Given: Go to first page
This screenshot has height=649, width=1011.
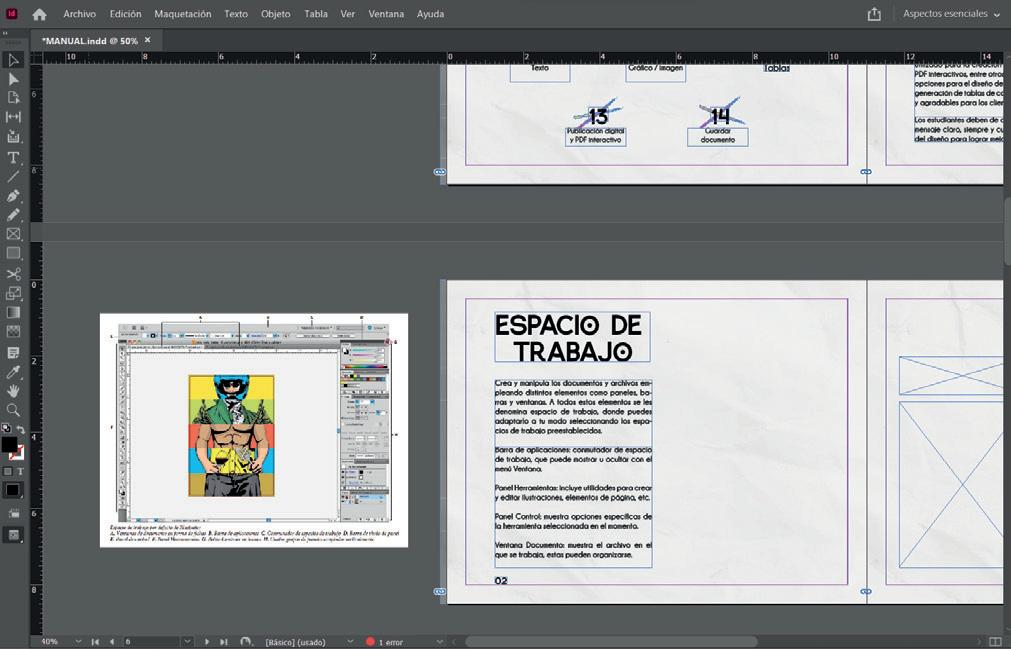Looking at the screenshot, I should [x=95, y=642].
